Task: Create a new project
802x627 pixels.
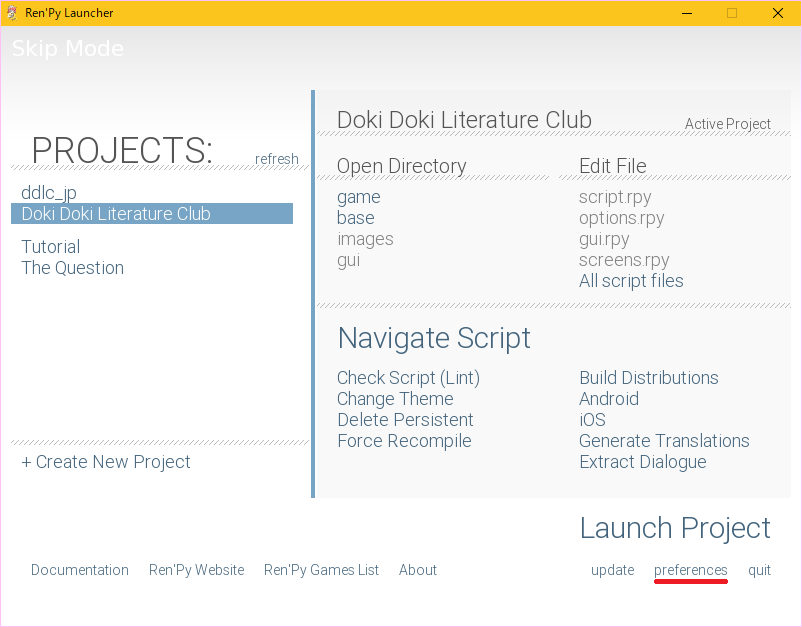Action: (106, 462)
